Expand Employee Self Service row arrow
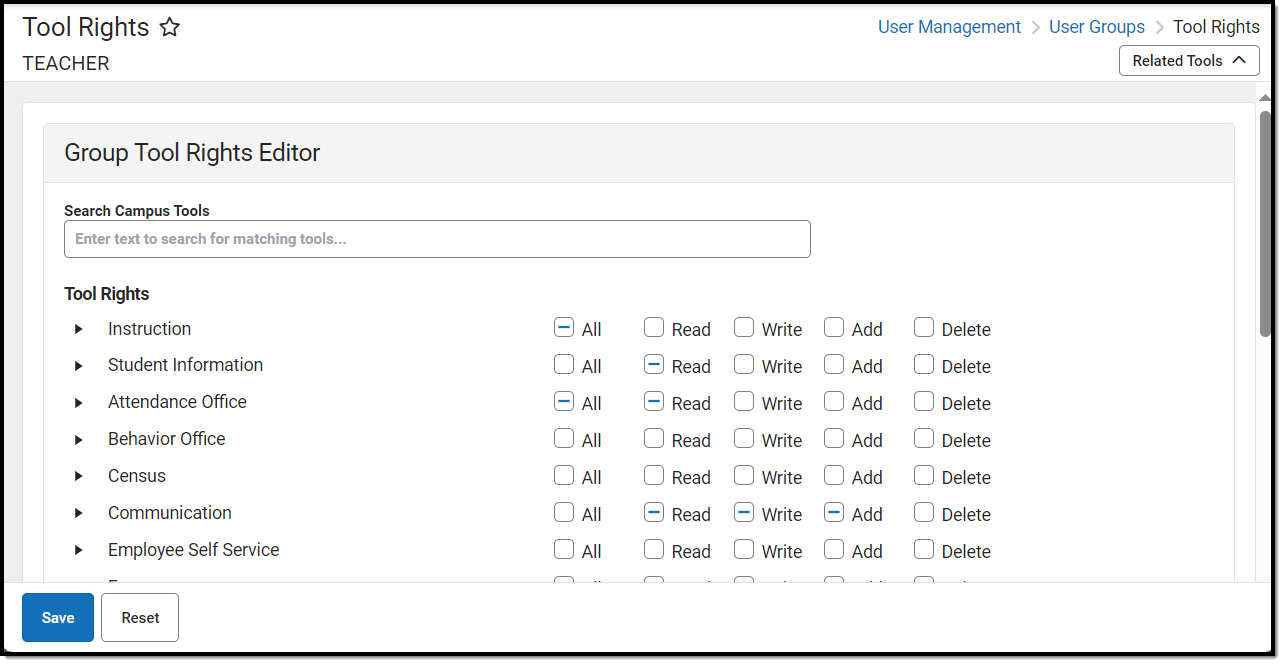 click(79, 551)
